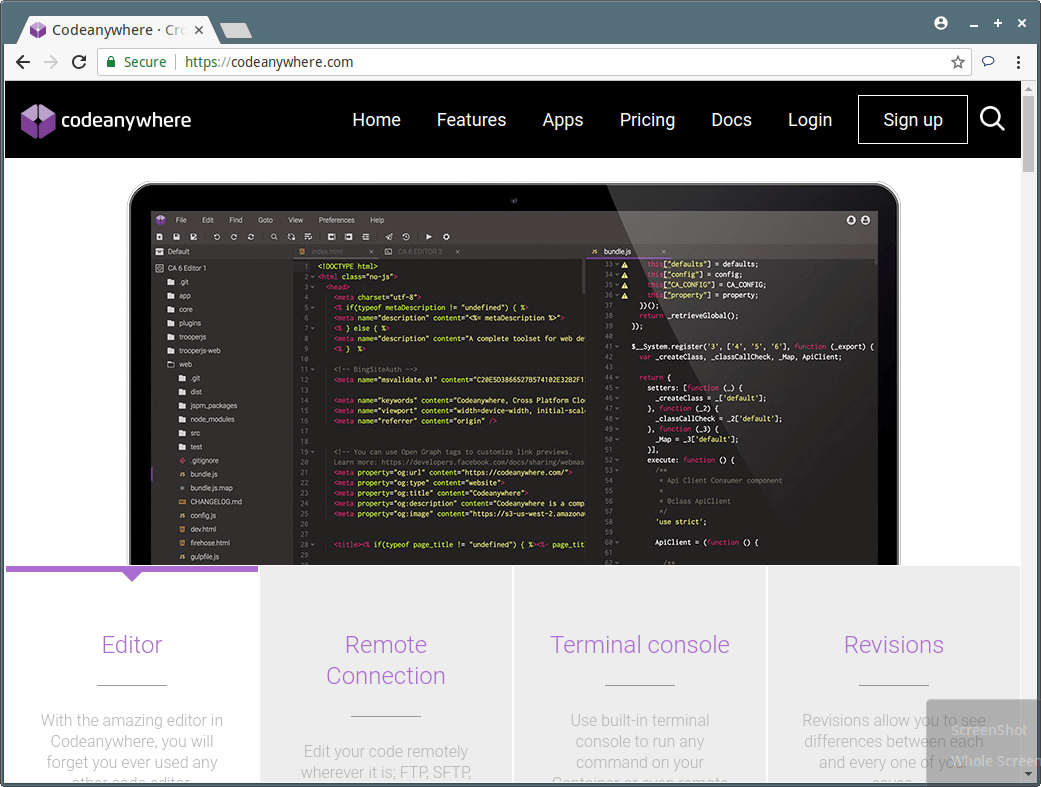Open the Features page link
Image resolution: width=1041 pixels, height=787 pixels.
tap(471, 120)
